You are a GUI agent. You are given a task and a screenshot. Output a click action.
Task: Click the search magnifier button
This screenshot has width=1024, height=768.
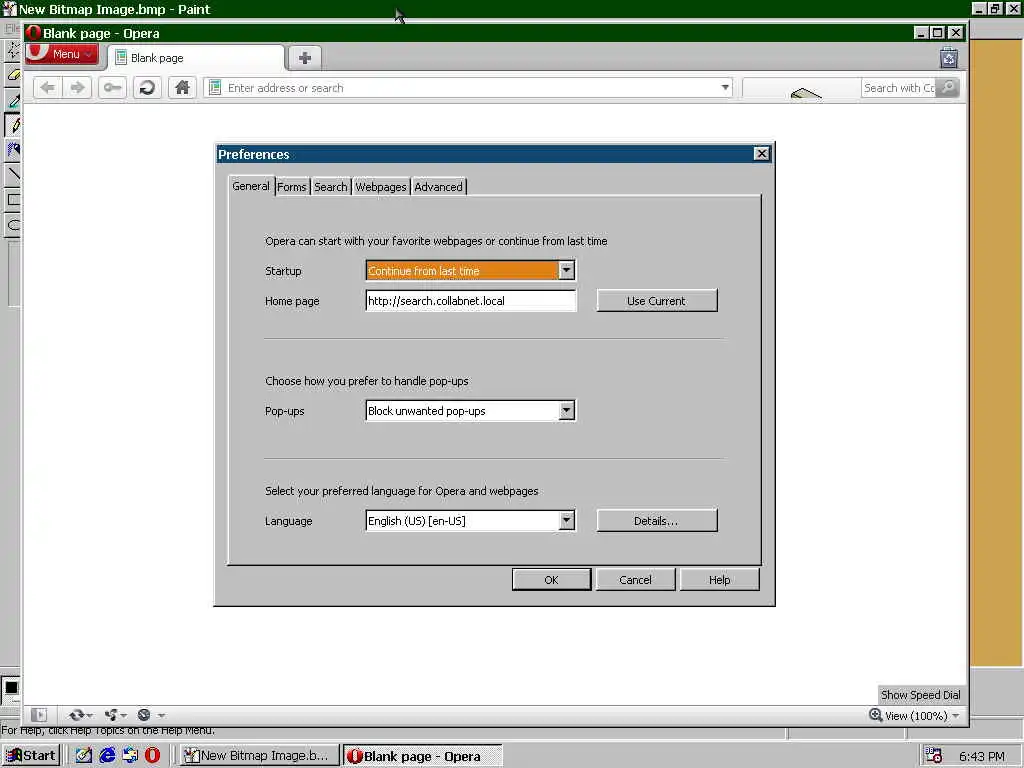pos(948,88)
